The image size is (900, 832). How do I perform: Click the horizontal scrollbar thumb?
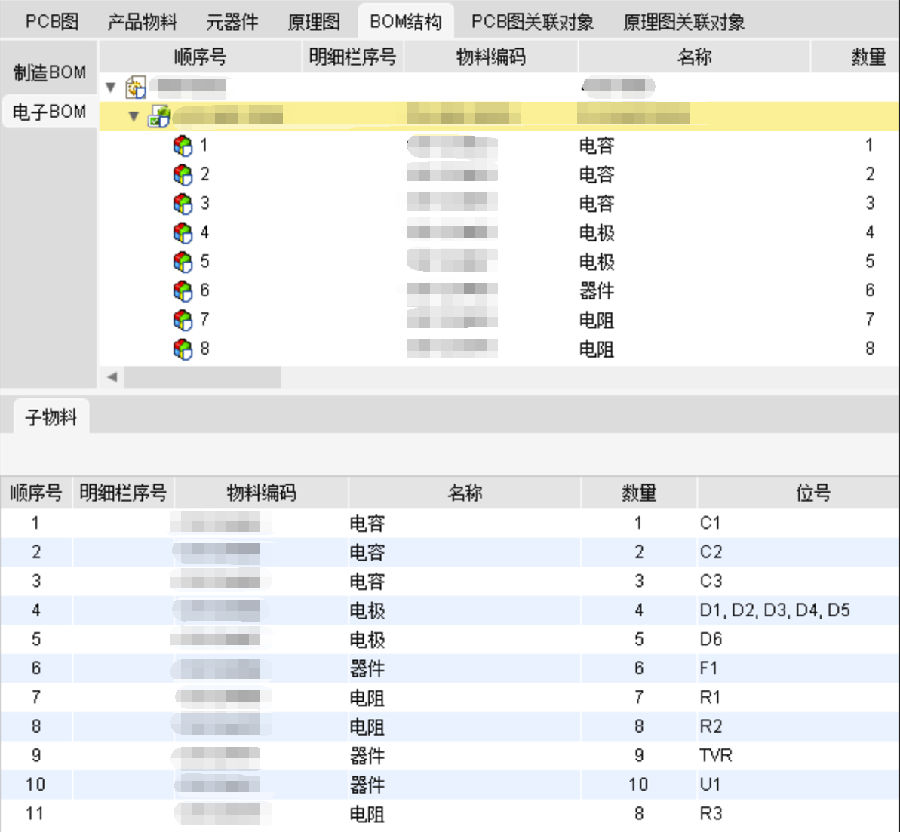pyautogui.click(x=203, y=377)
